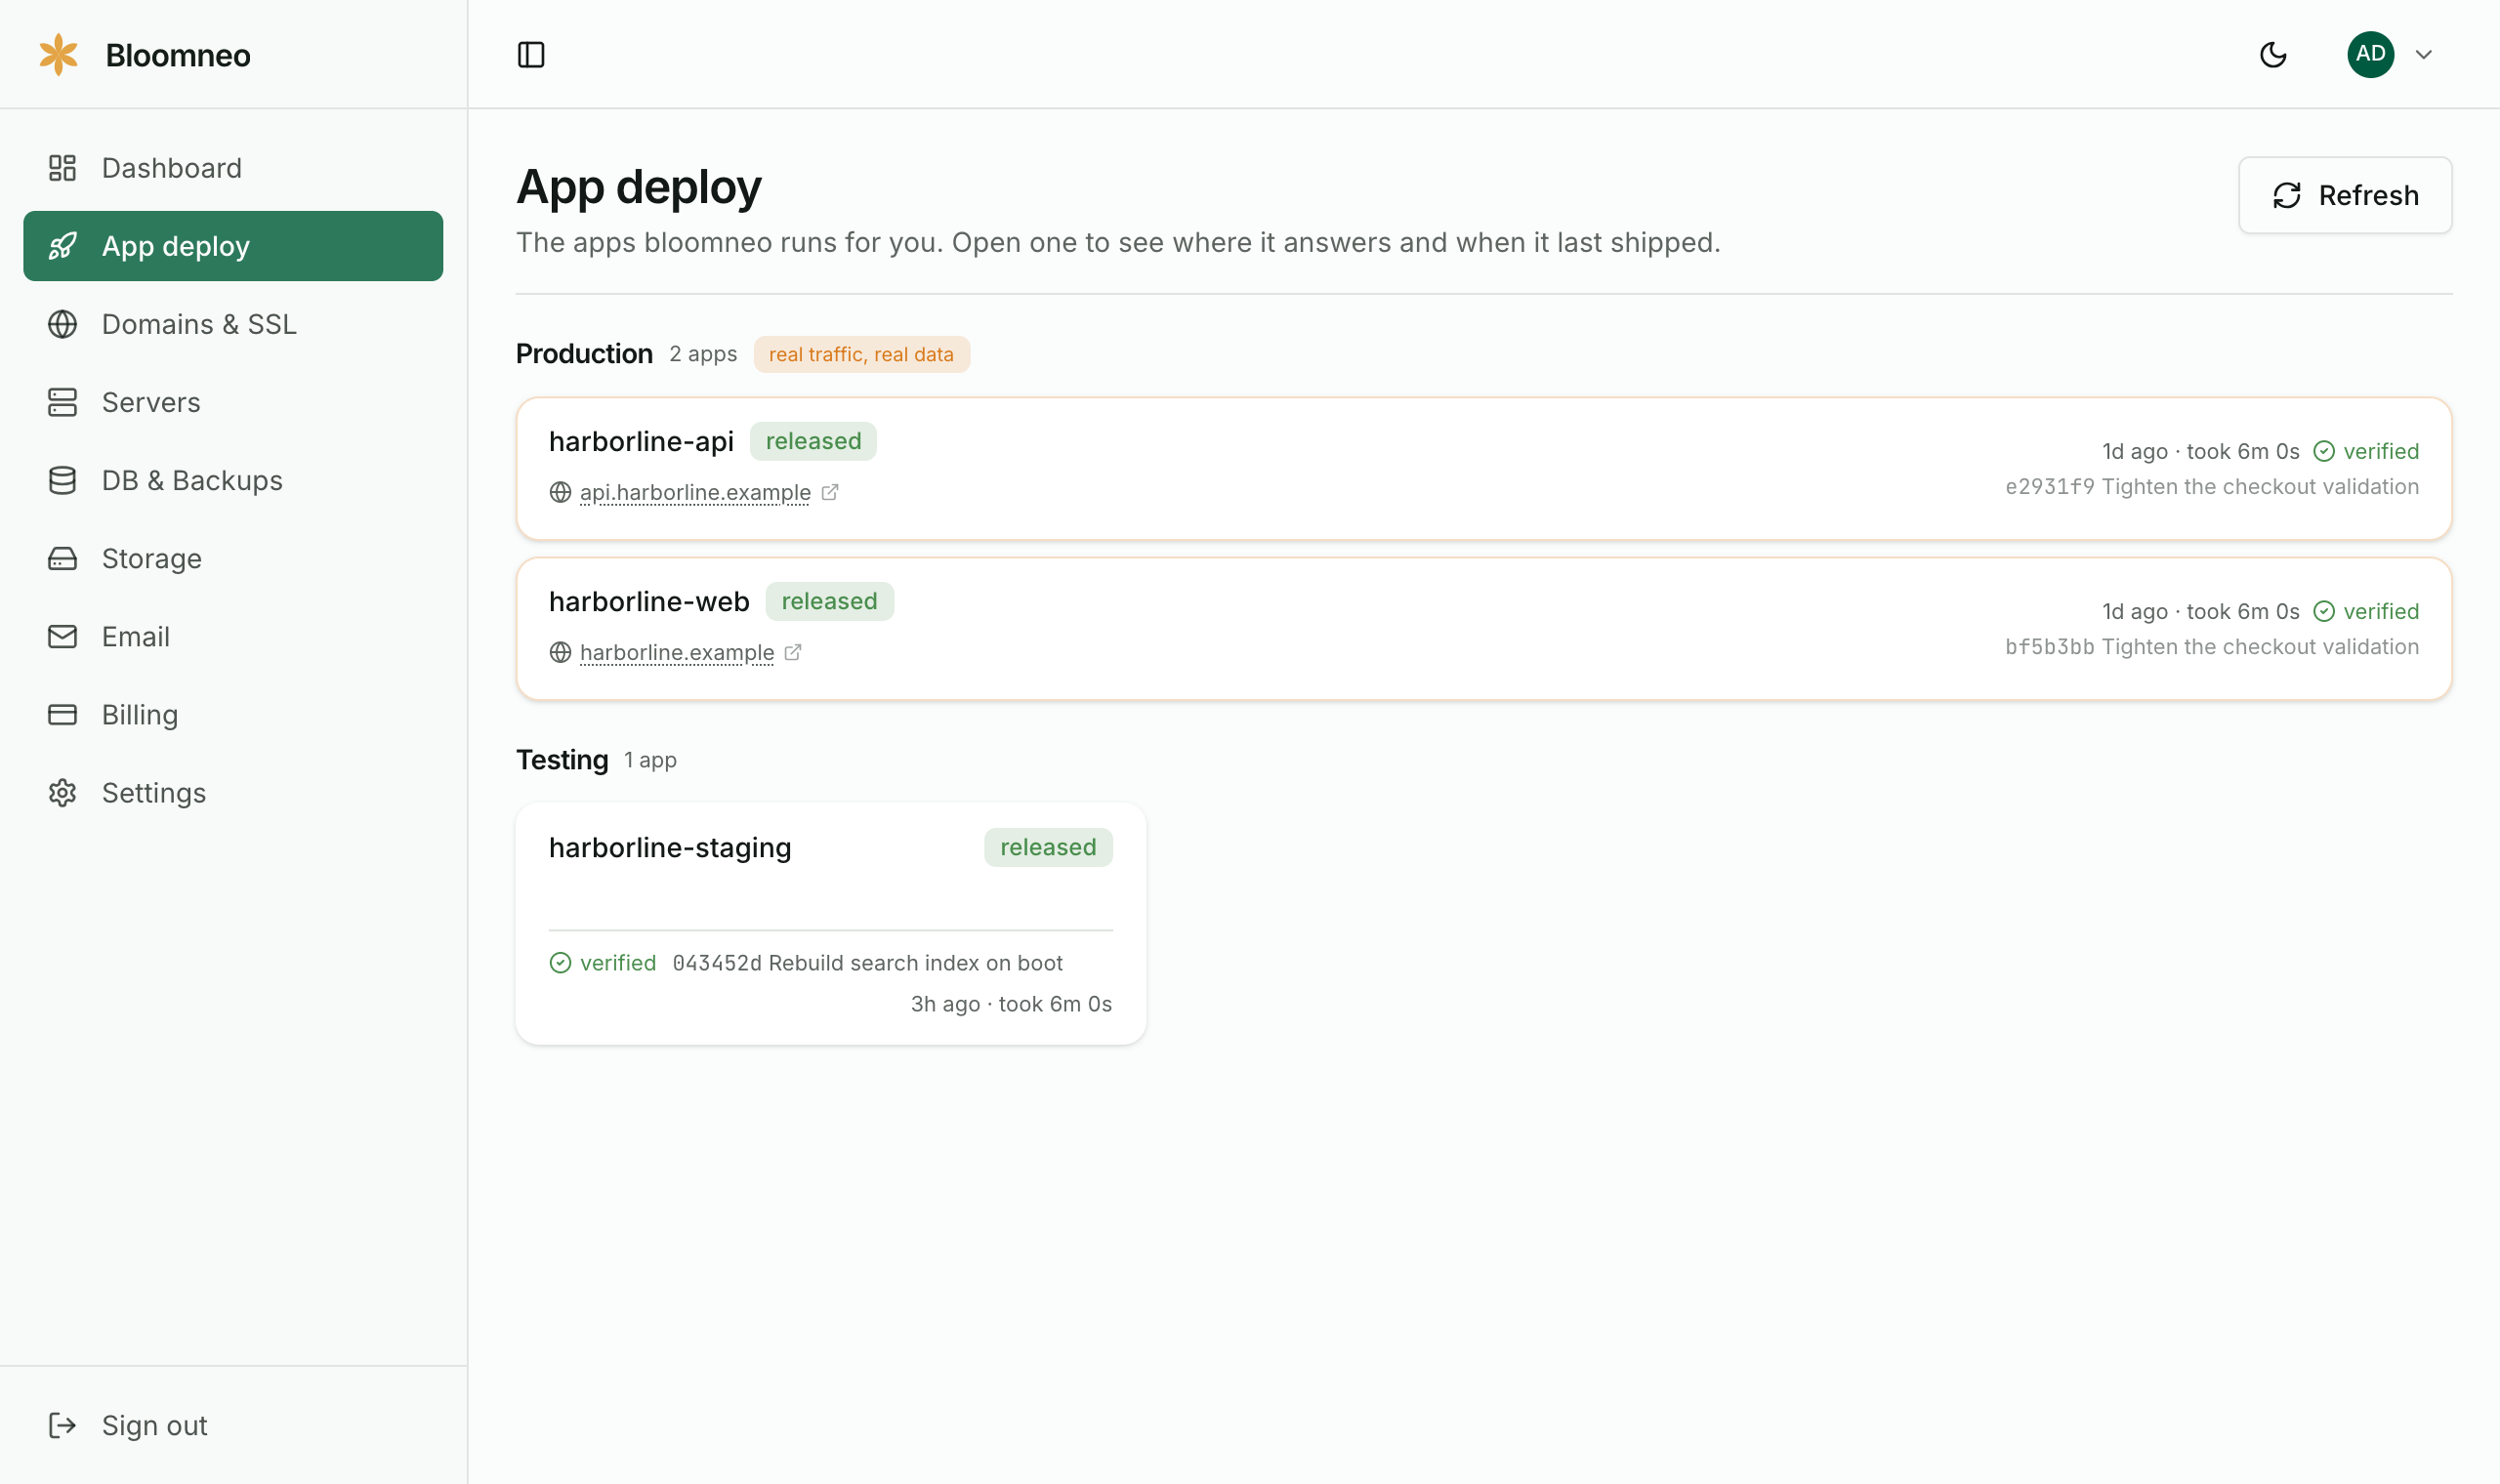
Task: Click the Production section heading
Action: coord(584,354)
